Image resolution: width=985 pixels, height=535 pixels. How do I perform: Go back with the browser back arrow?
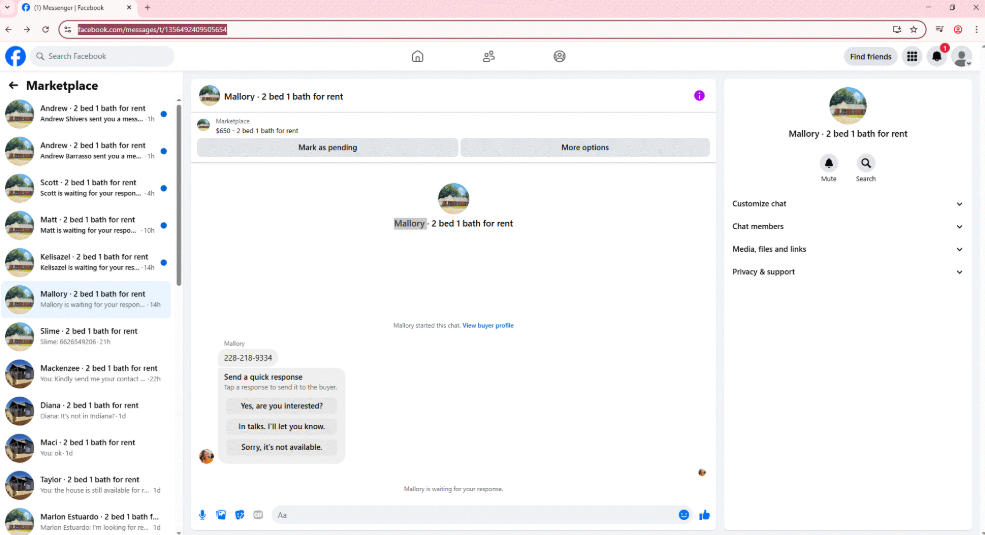pyautogui.click(x=8, y=30)
